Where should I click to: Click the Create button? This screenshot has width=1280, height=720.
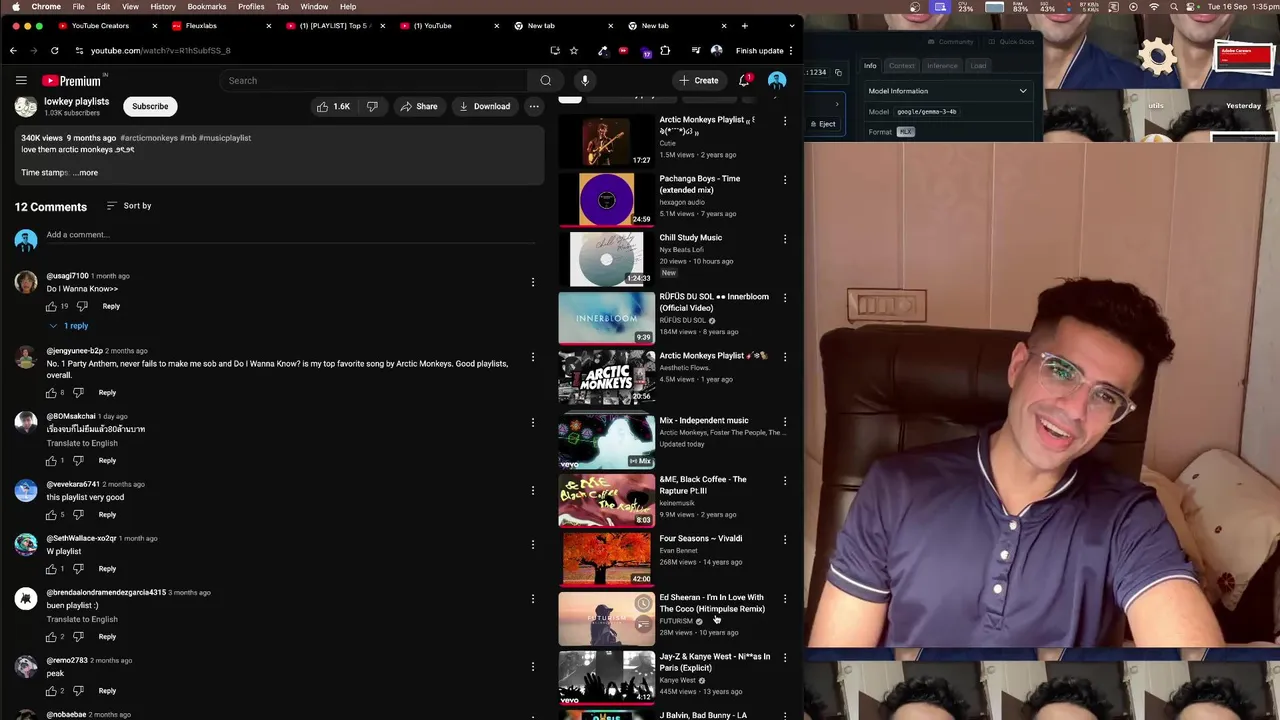tap(698, 80)
